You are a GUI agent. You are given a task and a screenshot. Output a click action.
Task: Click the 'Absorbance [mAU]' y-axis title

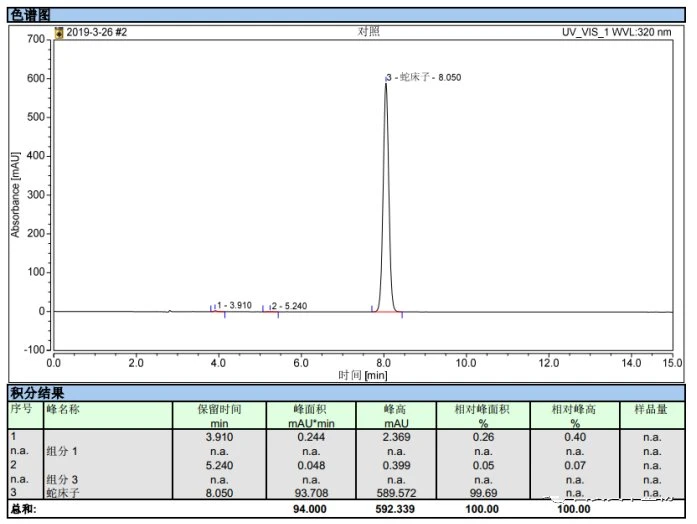tap(15, 195)
